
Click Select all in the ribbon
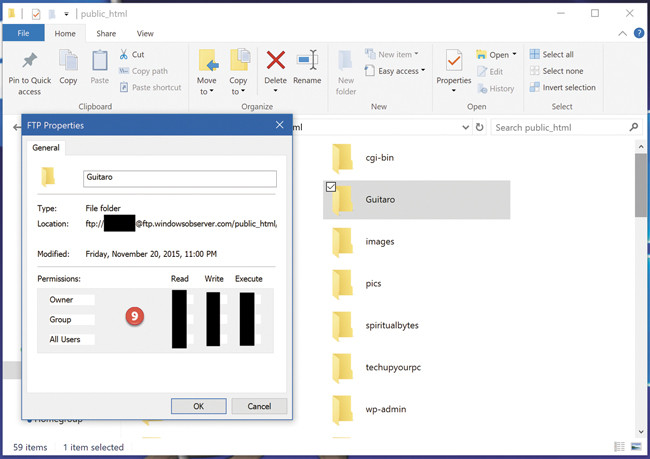[557, 55]
